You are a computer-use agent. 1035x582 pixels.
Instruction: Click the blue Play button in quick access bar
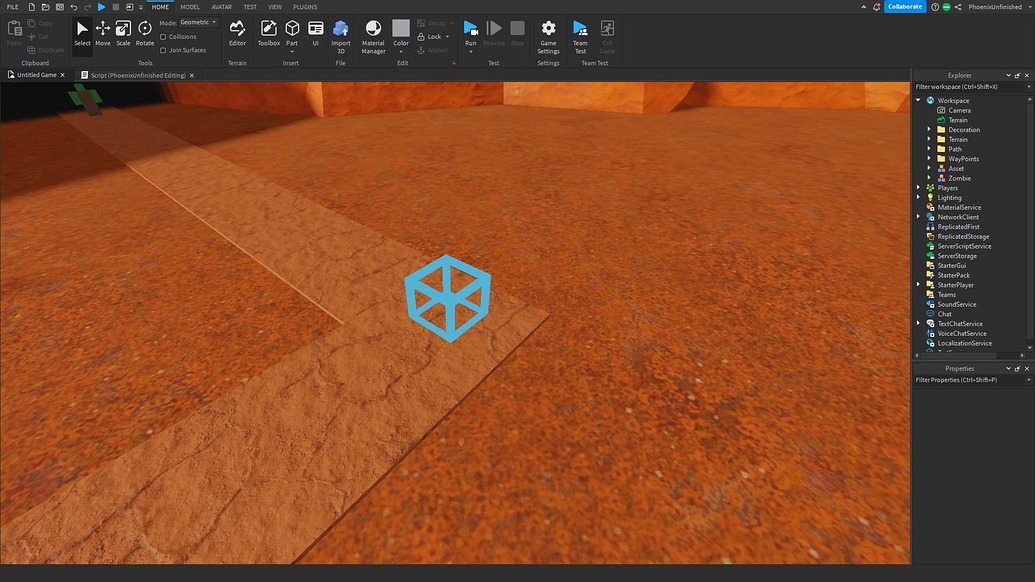coord(101,7)
